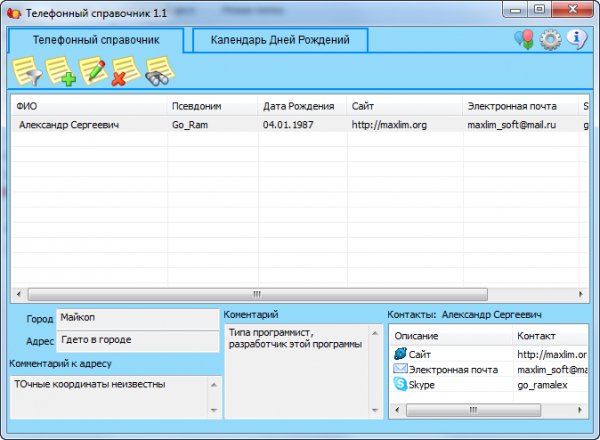Screen dimensions: 600x440
Task: Sort by the Электронная почта column header
Action: [520, 106]
